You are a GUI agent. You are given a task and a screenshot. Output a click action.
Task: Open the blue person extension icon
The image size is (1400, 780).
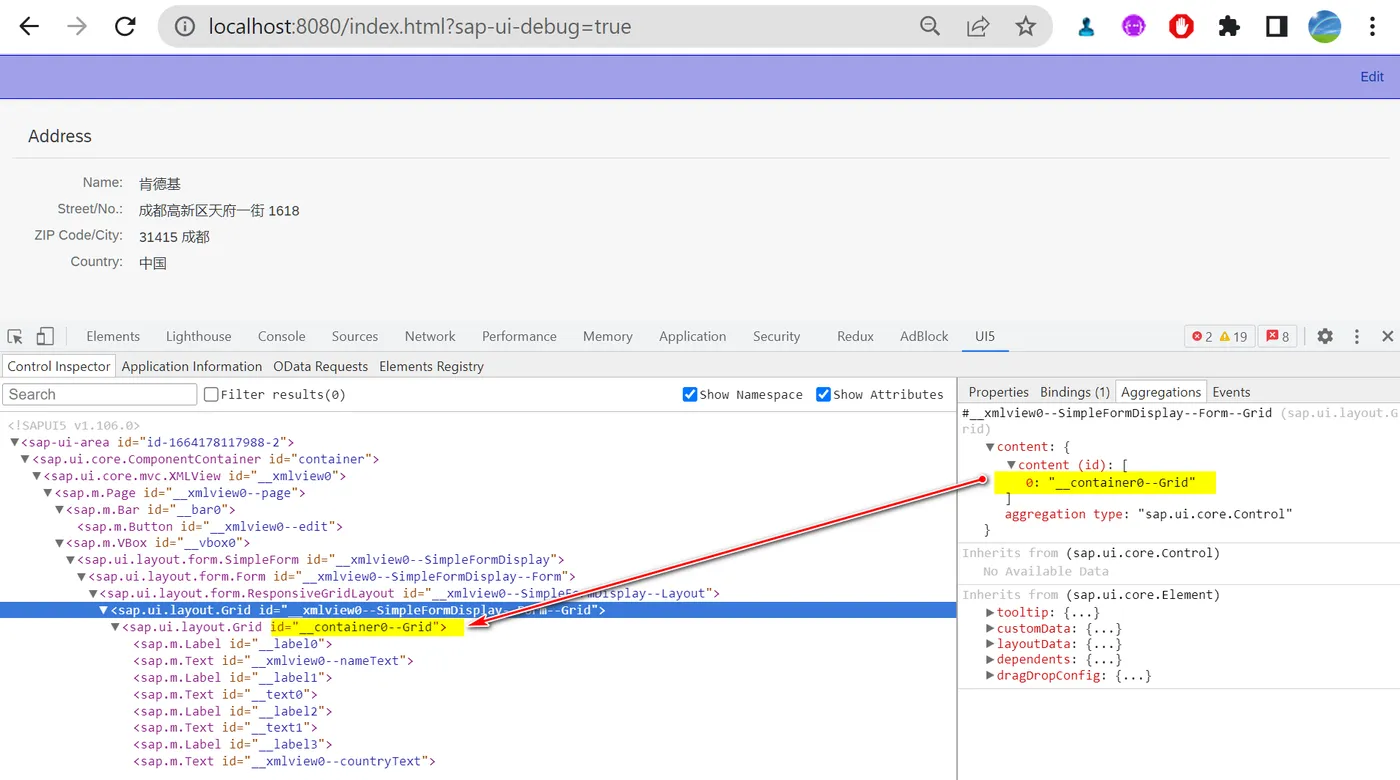[x=1086, y=27]
